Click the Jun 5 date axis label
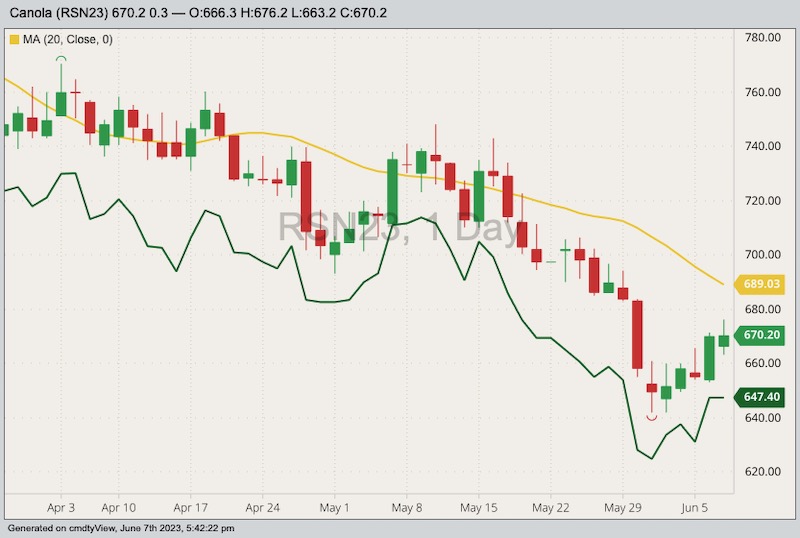 pos(694,508)
